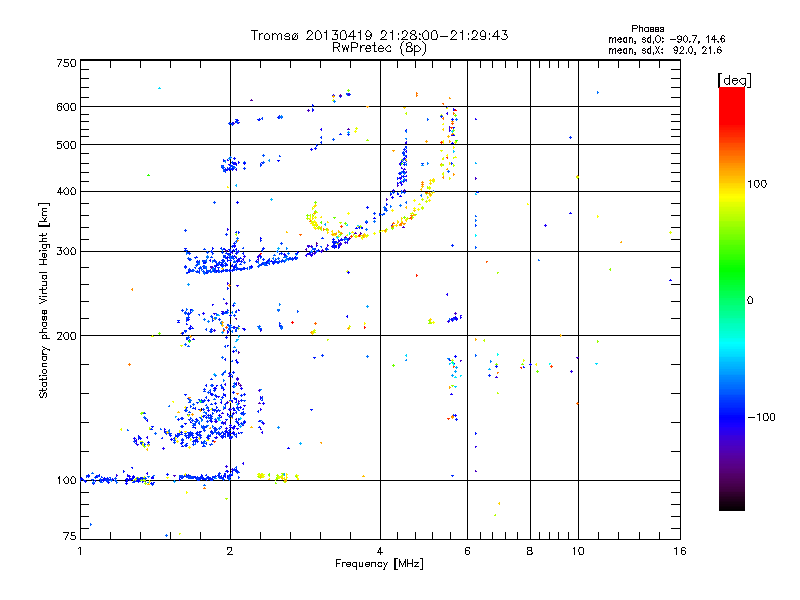Click the x-axis tick label '6'

[467, 551]
